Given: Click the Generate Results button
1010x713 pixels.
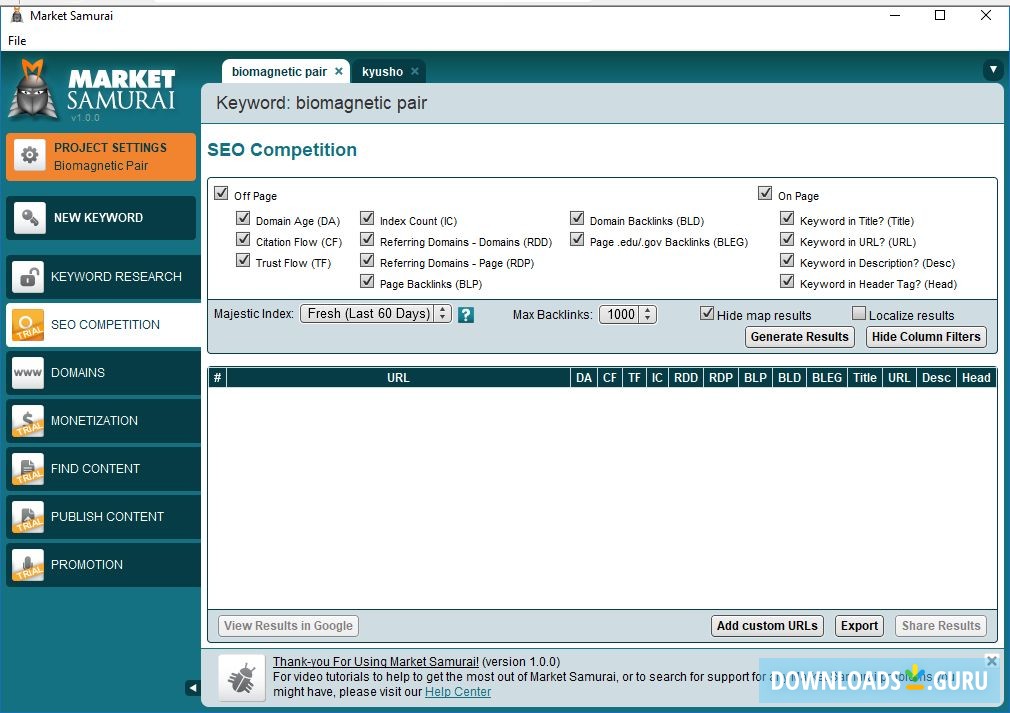Looking at the screenshot, I should pos(799,337).
